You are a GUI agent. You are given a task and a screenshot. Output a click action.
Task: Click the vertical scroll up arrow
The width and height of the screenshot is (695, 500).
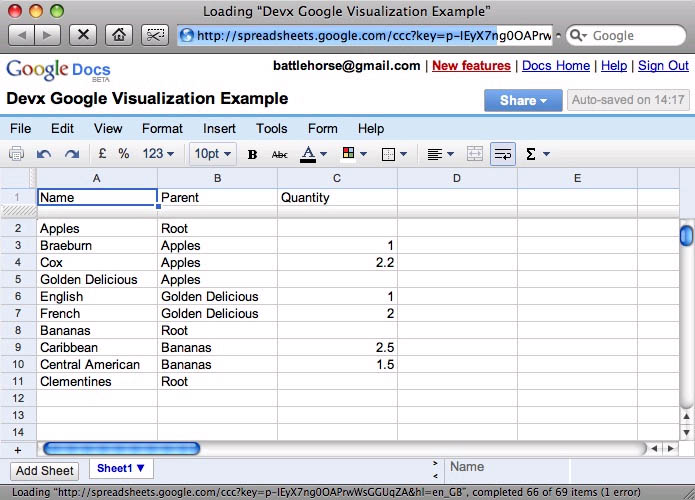tap(686, 416)
